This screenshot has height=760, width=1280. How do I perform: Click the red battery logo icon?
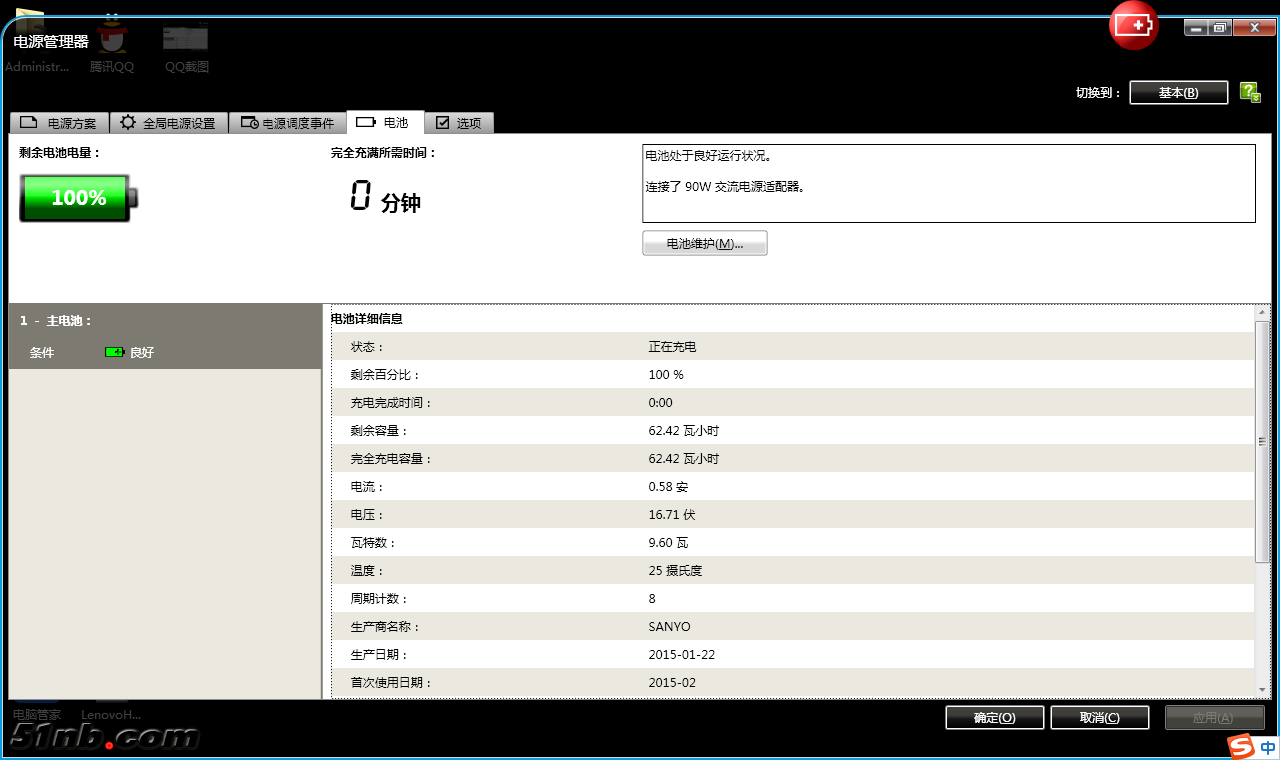[x=1133, y=25]
